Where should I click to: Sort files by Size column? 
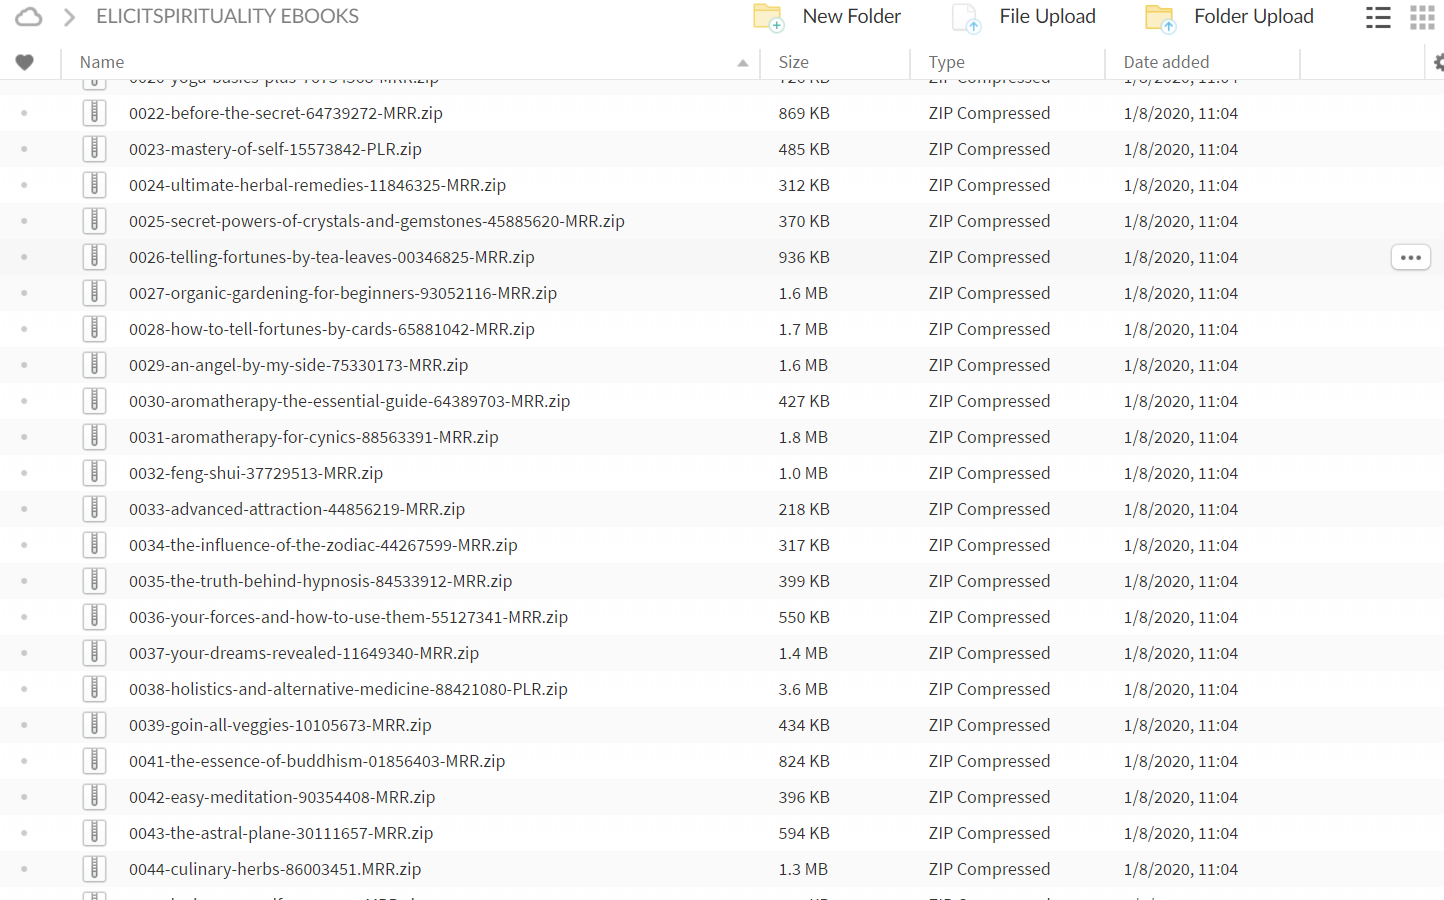tap(794, 62)
